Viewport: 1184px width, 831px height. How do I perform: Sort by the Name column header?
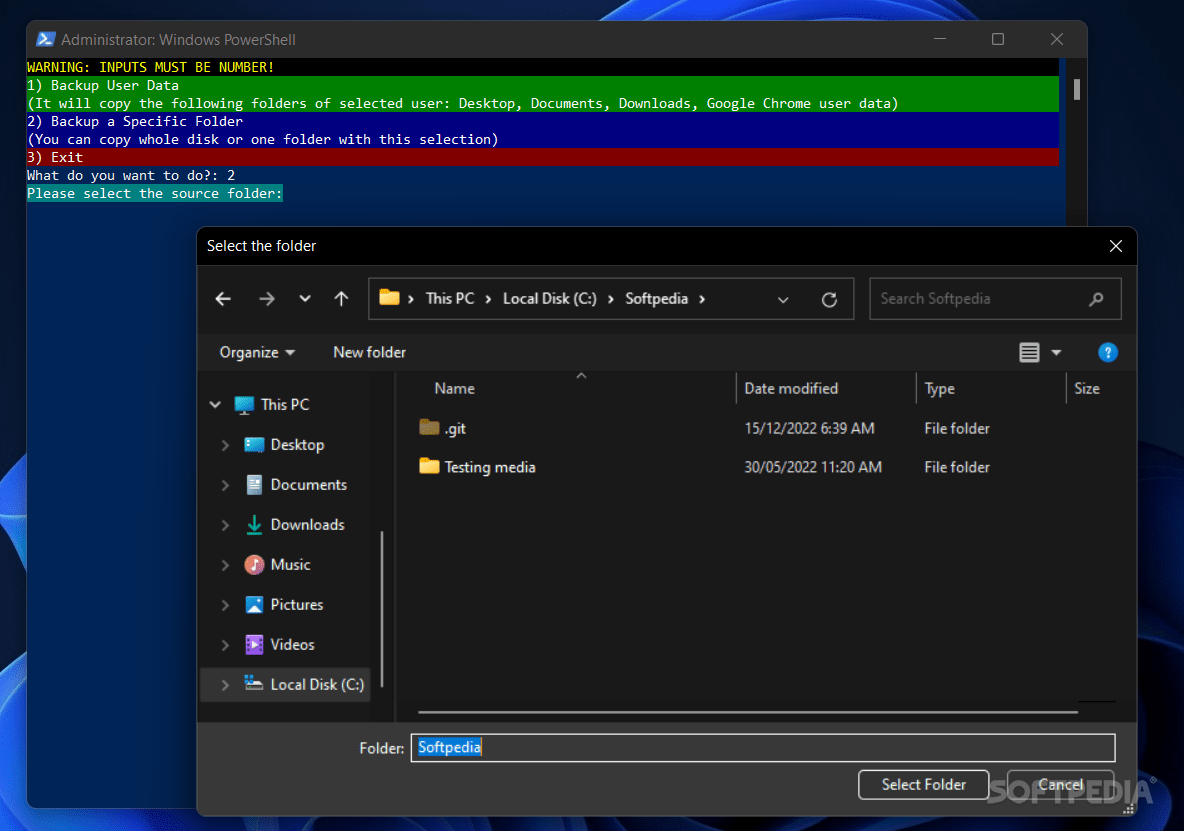point(454,389)
